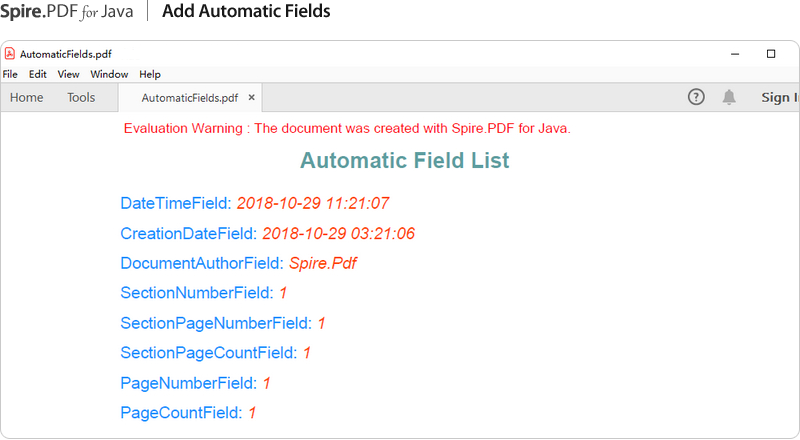Click the Sign In button
Screen dimensions: 800x440
click(779, 98)
